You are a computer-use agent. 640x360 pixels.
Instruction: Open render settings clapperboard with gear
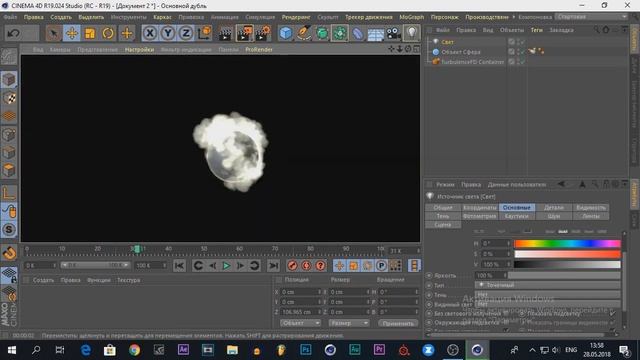263,33
